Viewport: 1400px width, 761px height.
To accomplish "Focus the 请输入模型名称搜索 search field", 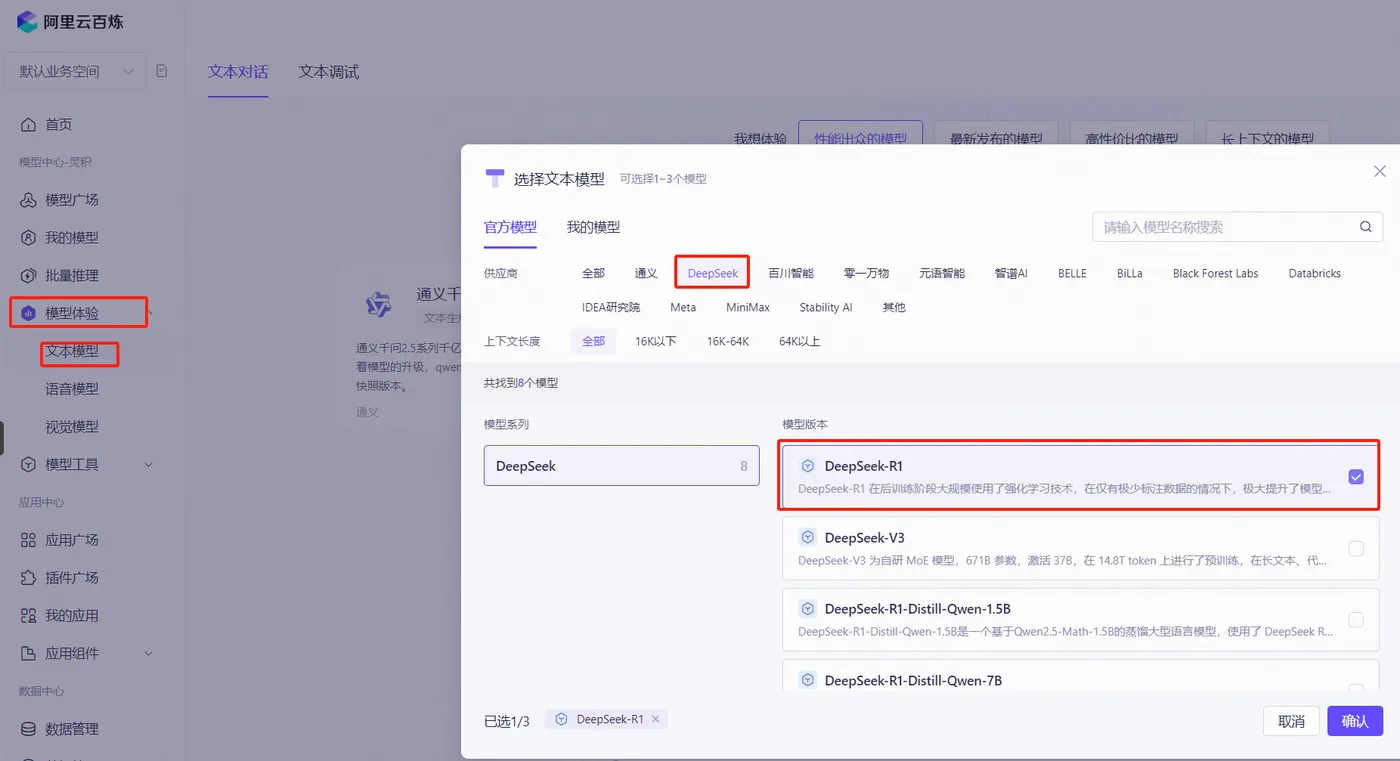I will (x=1237, y=227).
